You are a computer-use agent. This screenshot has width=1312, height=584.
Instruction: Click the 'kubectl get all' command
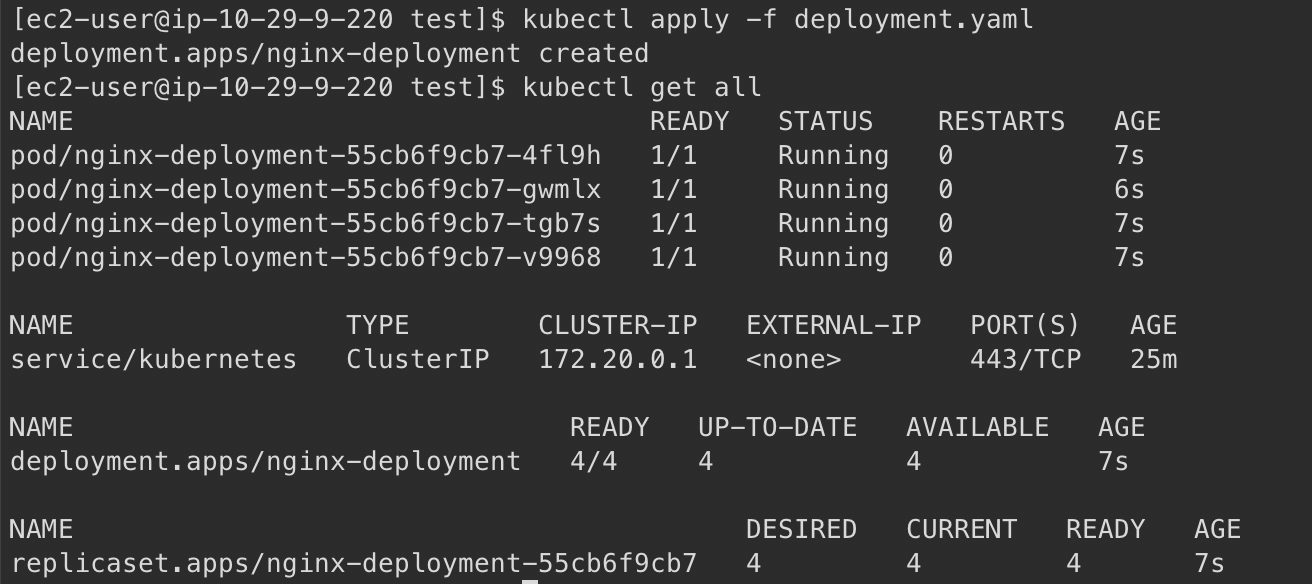coord(642,87)
